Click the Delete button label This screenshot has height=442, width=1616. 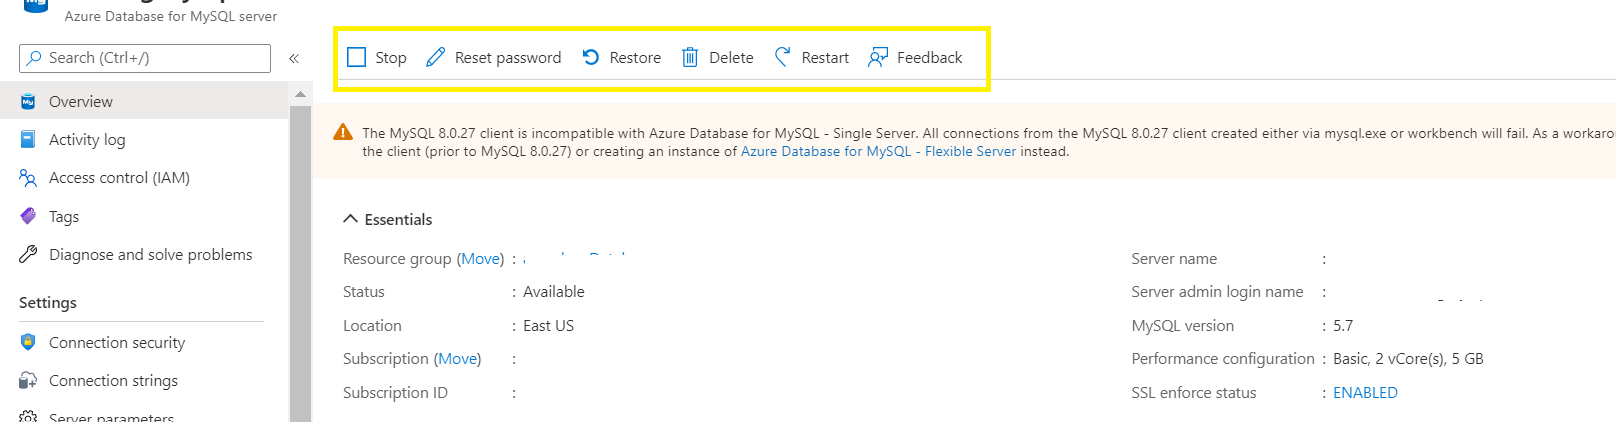731,58
